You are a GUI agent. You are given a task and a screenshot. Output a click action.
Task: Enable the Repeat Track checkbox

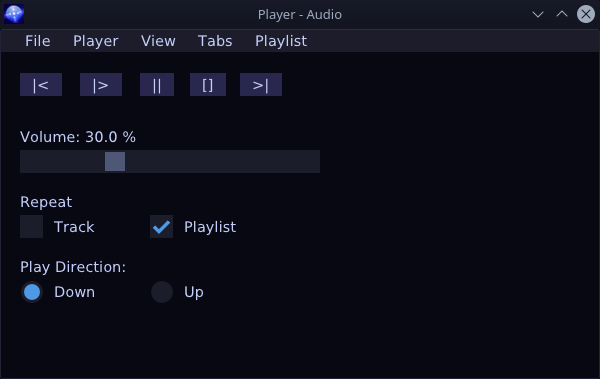click(31, 227)
